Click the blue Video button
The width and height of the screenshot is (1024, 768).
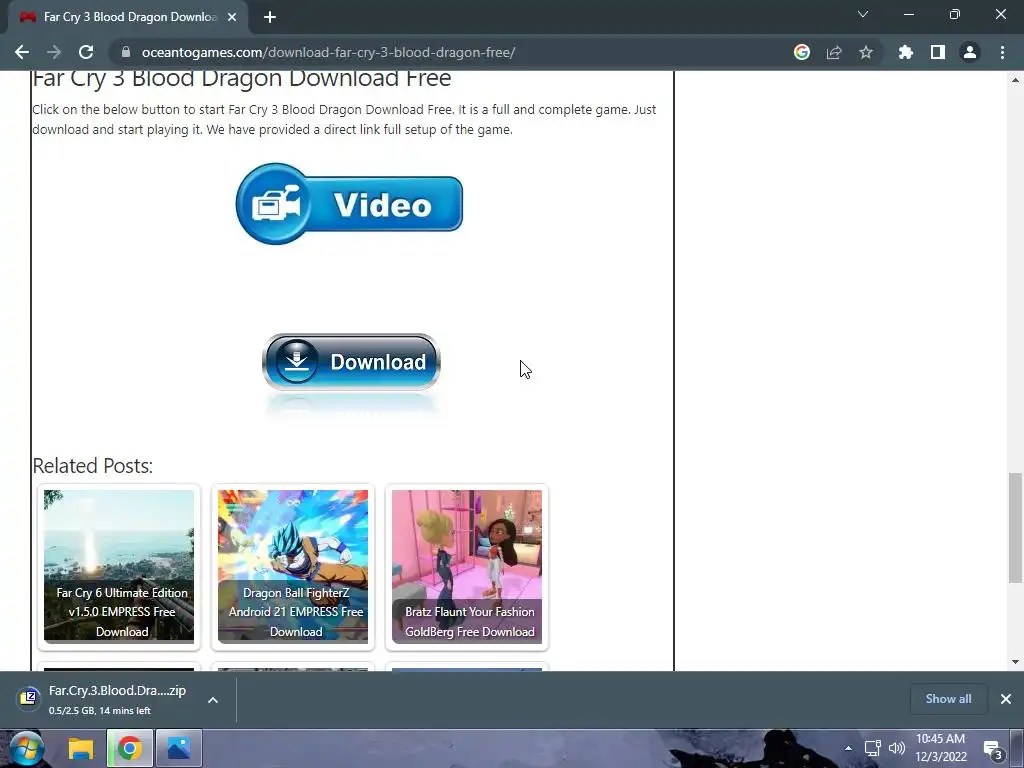(x=349, y=204)
